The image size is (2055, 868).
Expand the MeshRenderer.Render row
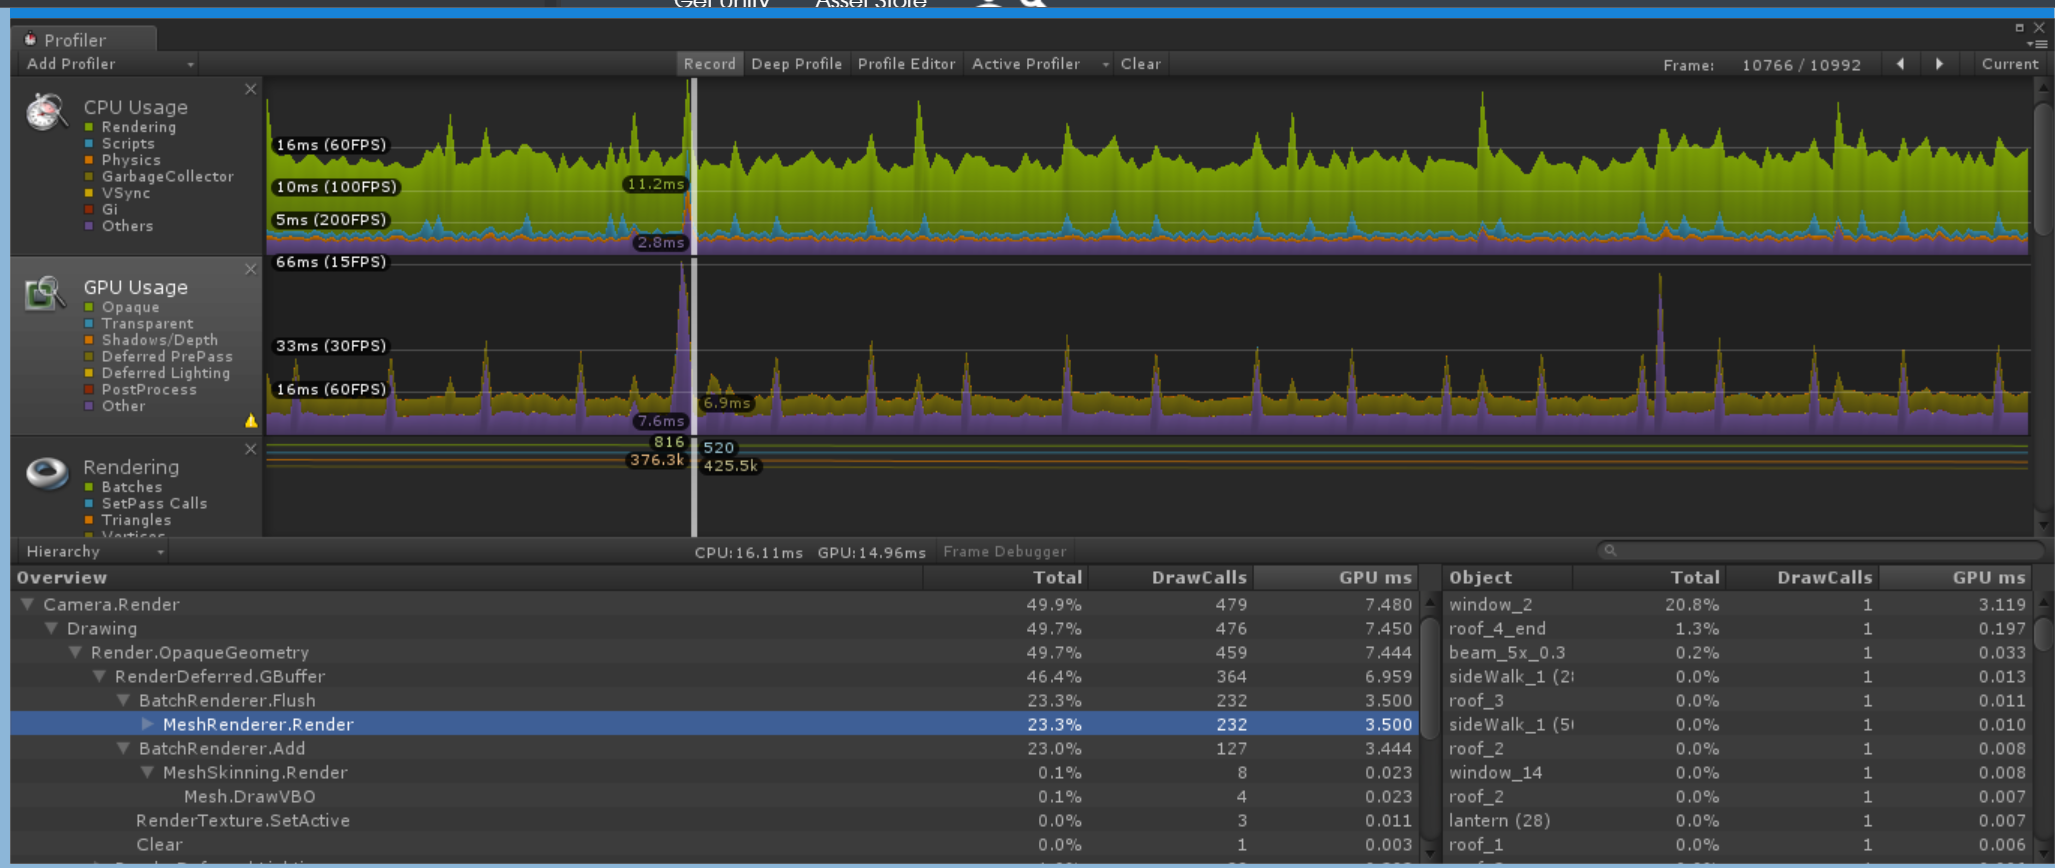(x=148, y=724)
